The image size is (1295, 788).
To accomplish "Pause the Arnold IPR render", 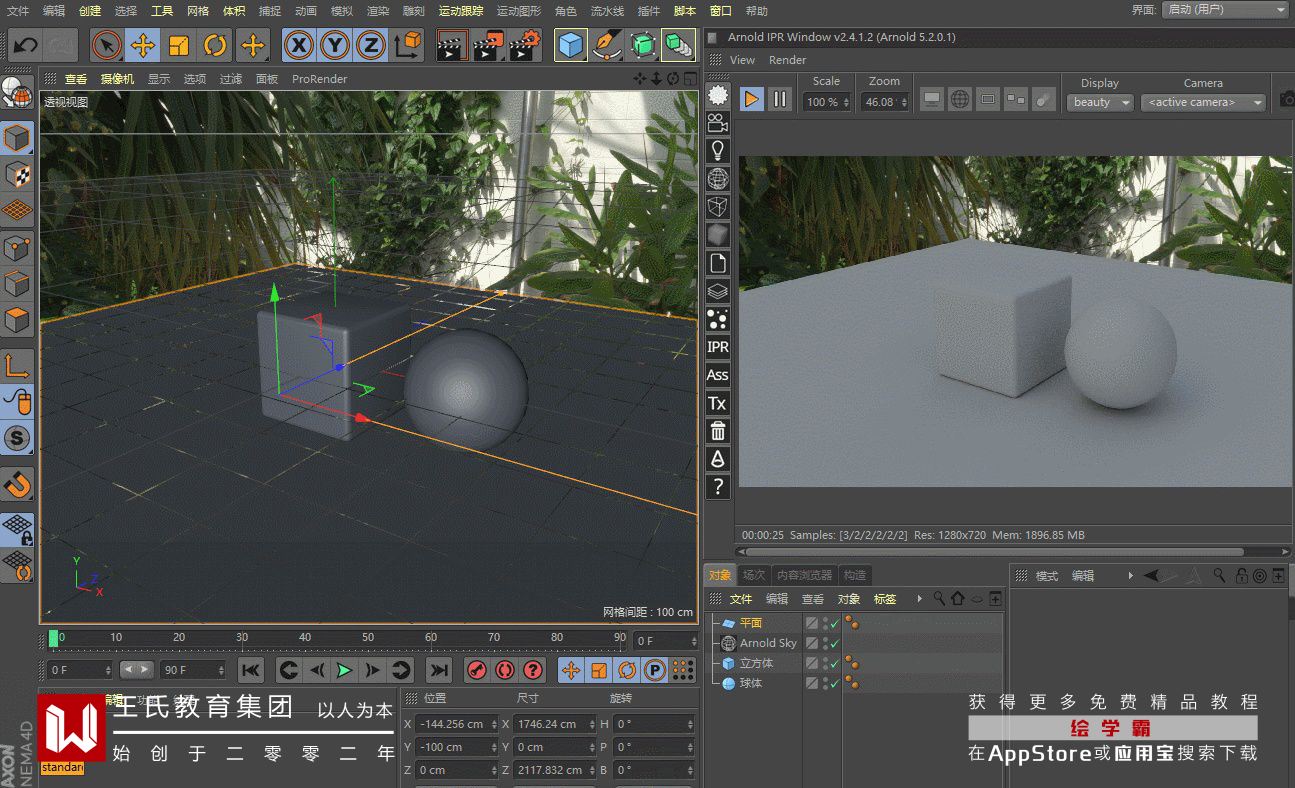I will tap(780, 99).
